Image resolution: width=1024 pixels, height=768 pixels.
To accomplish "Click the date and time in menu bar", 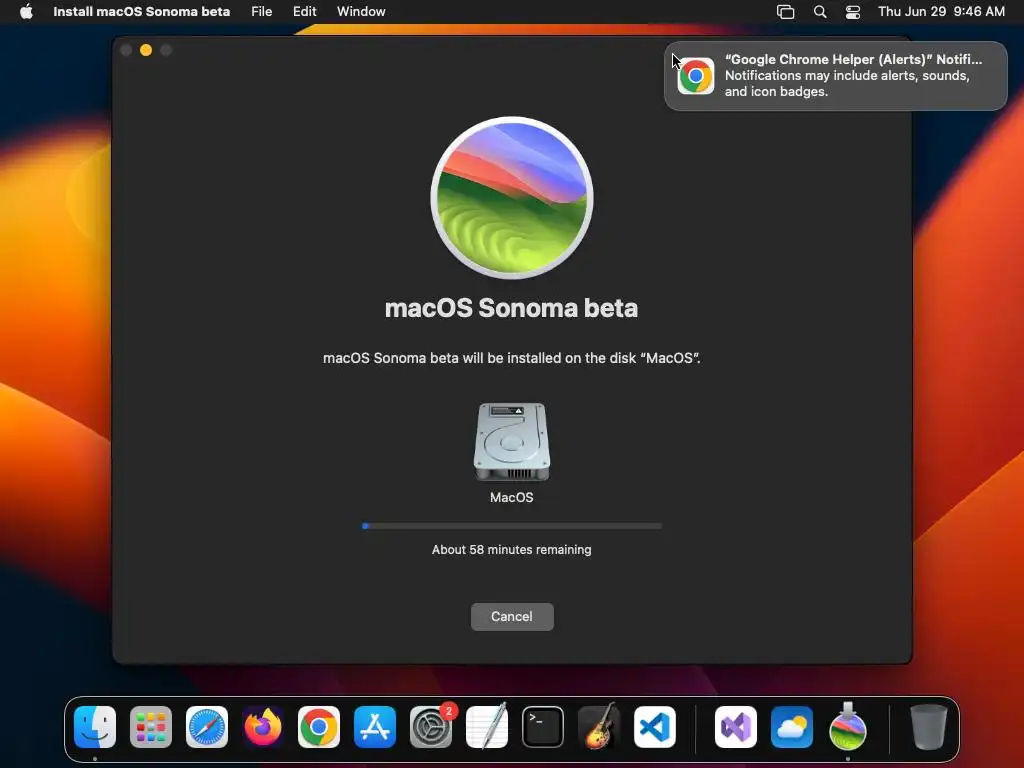I will (x=941, y=11).
